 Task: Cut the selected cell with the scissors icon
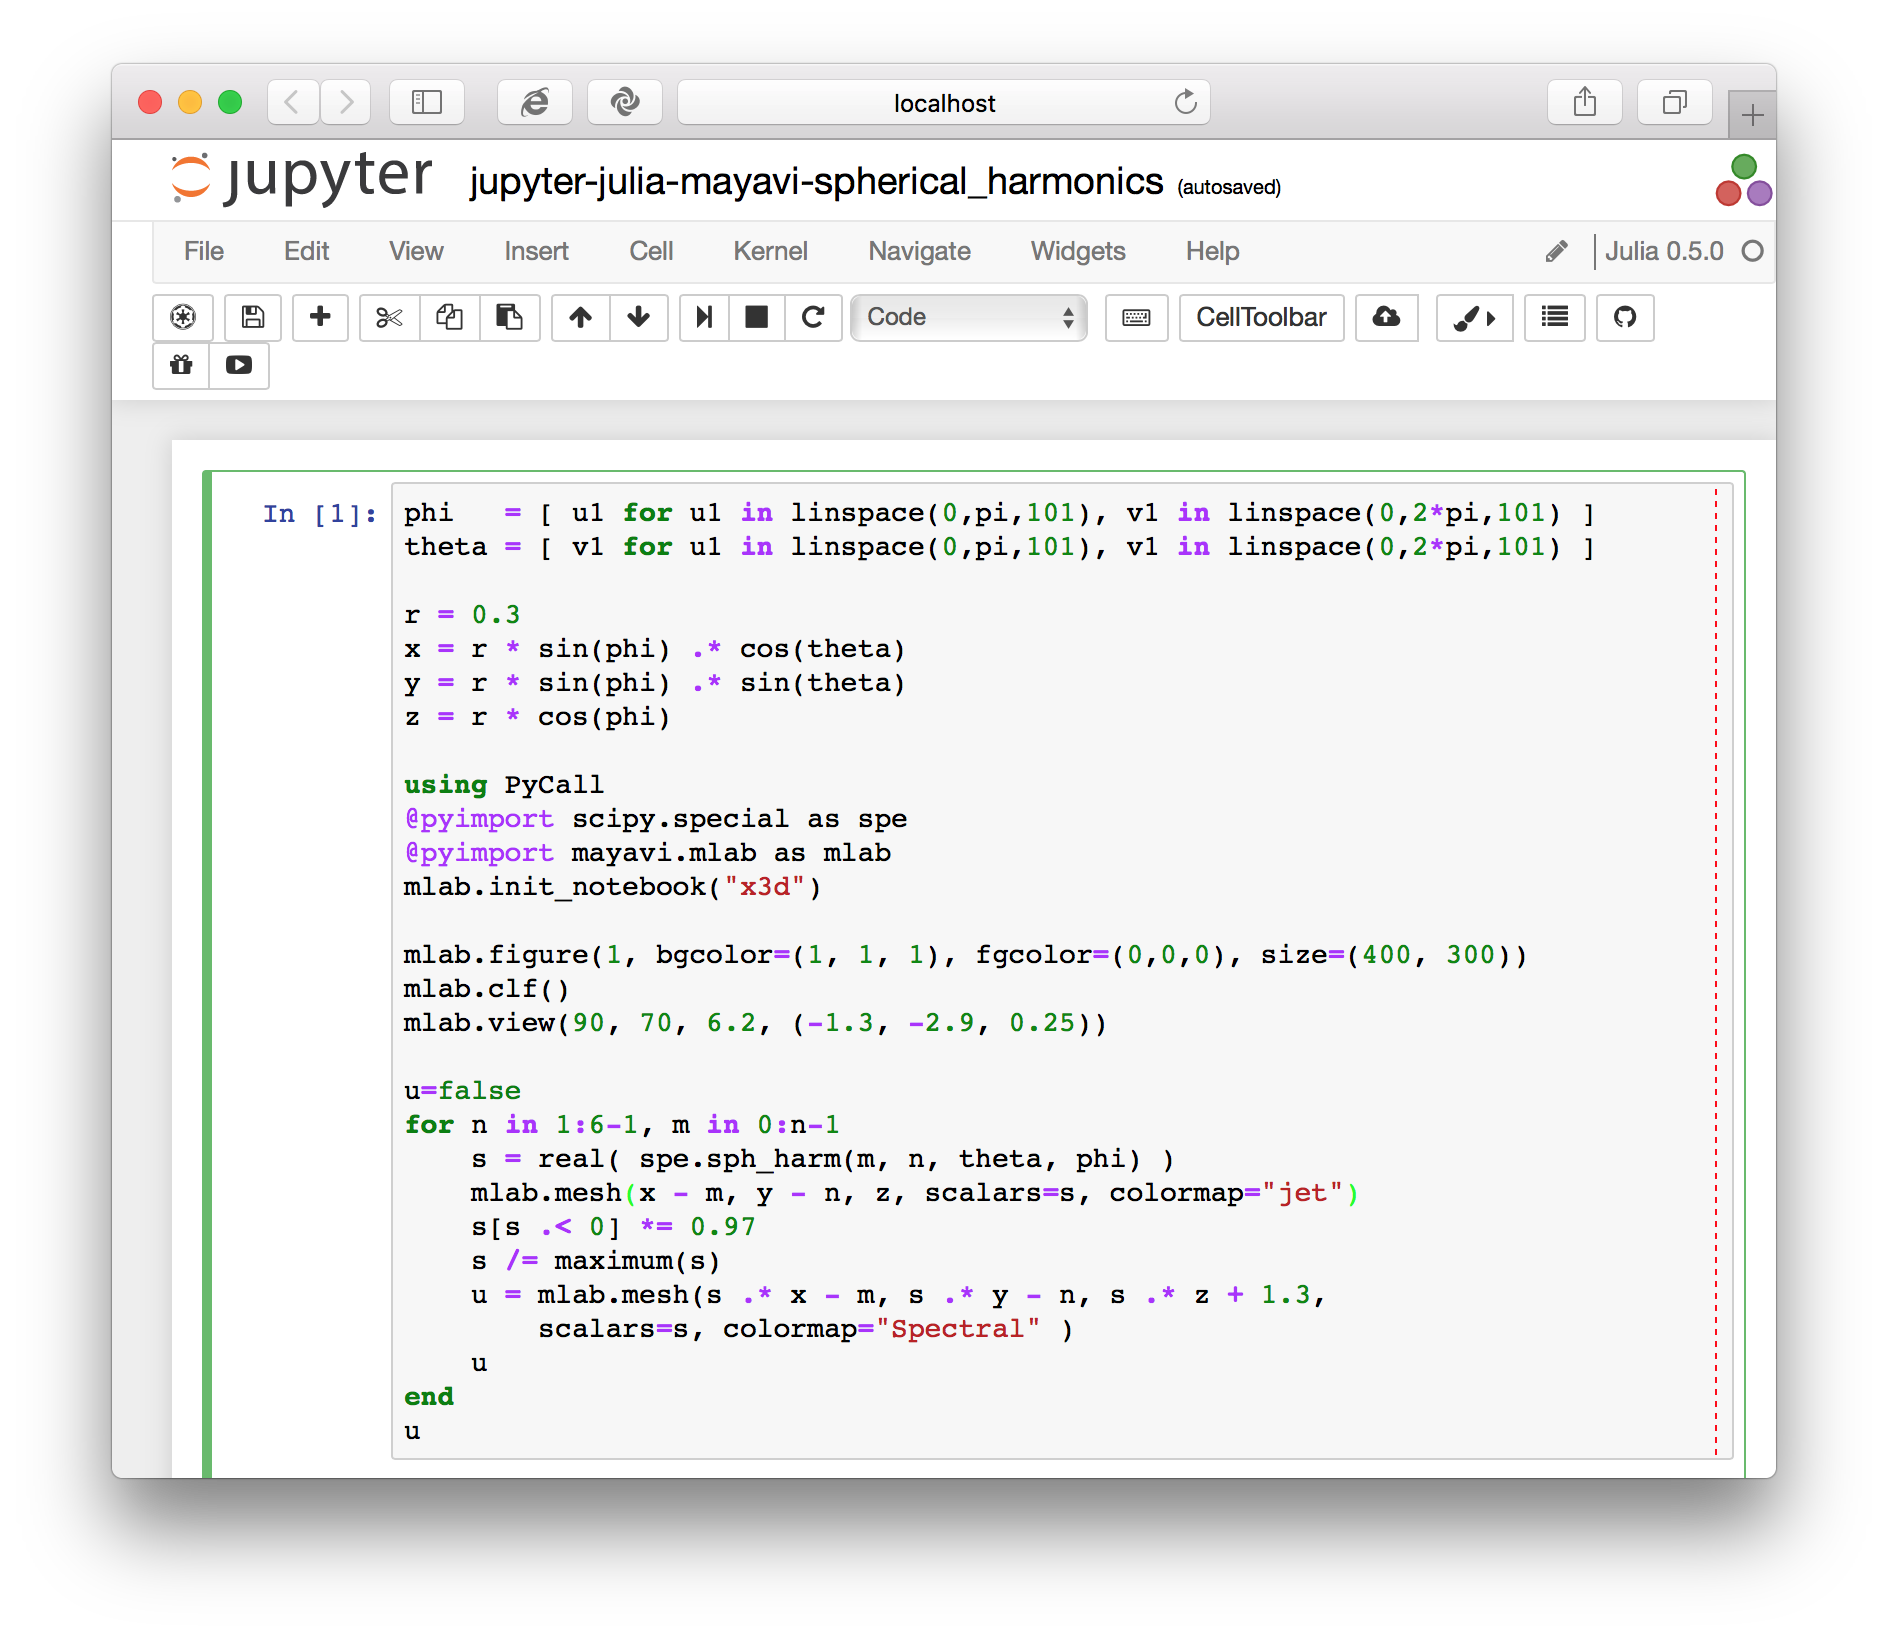[389, 317]
